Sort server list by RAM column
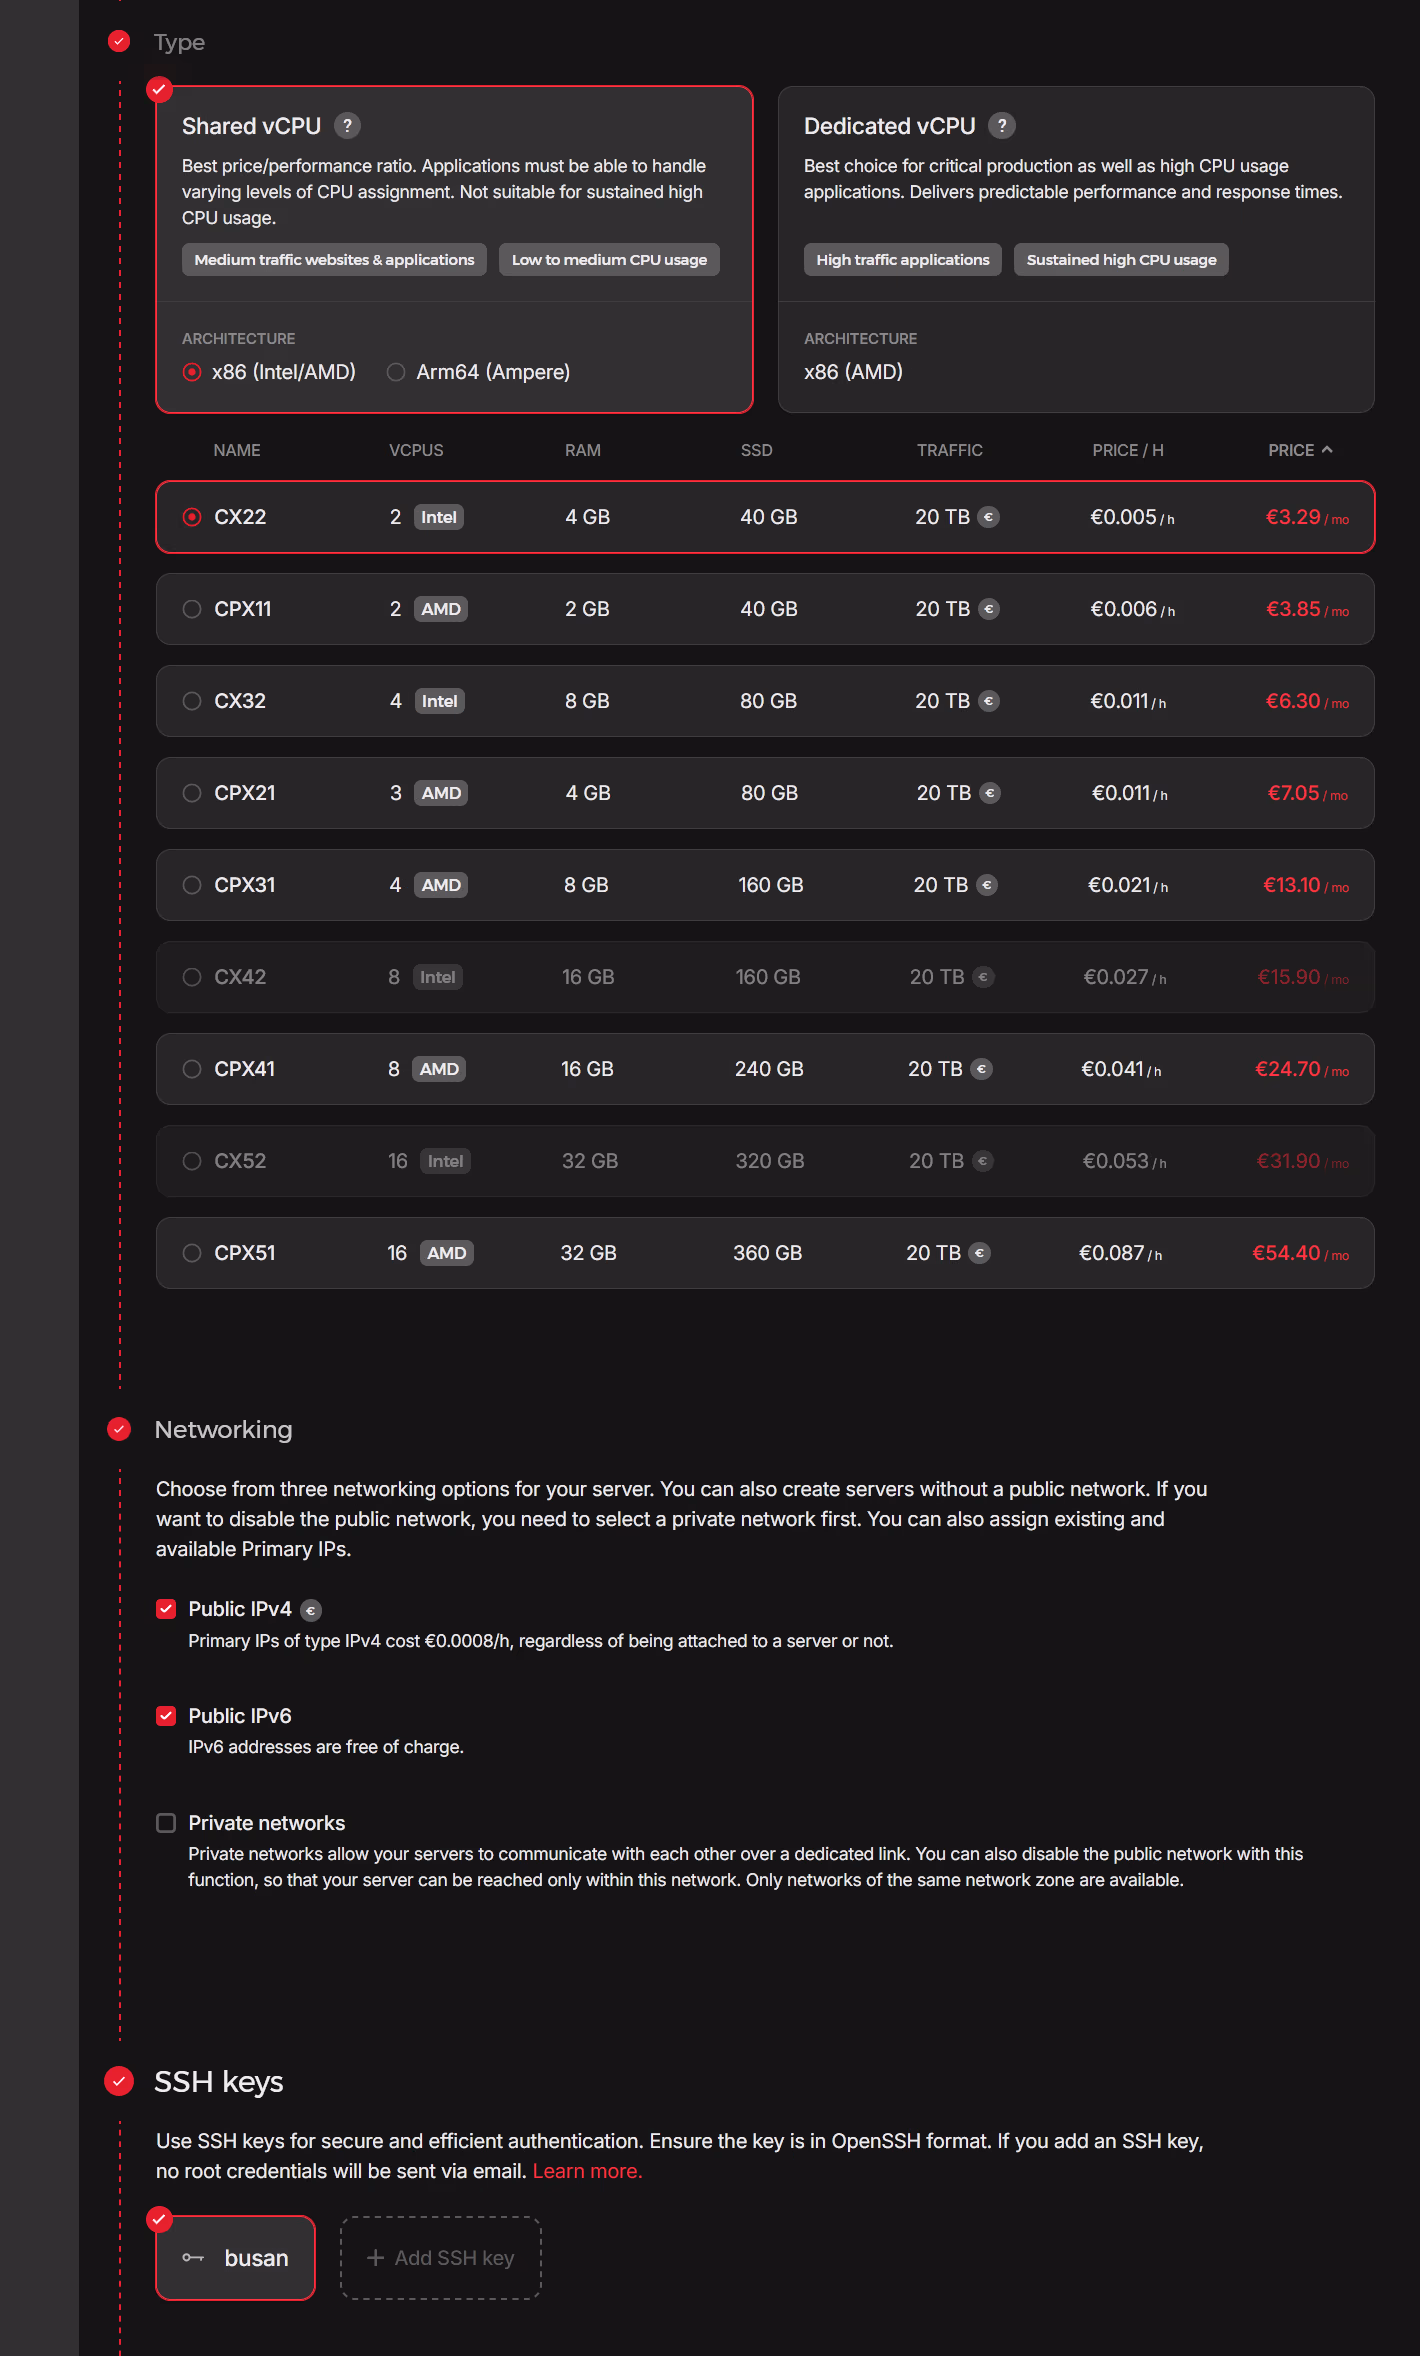1420x2356 pixels. [x=582, y=450]
